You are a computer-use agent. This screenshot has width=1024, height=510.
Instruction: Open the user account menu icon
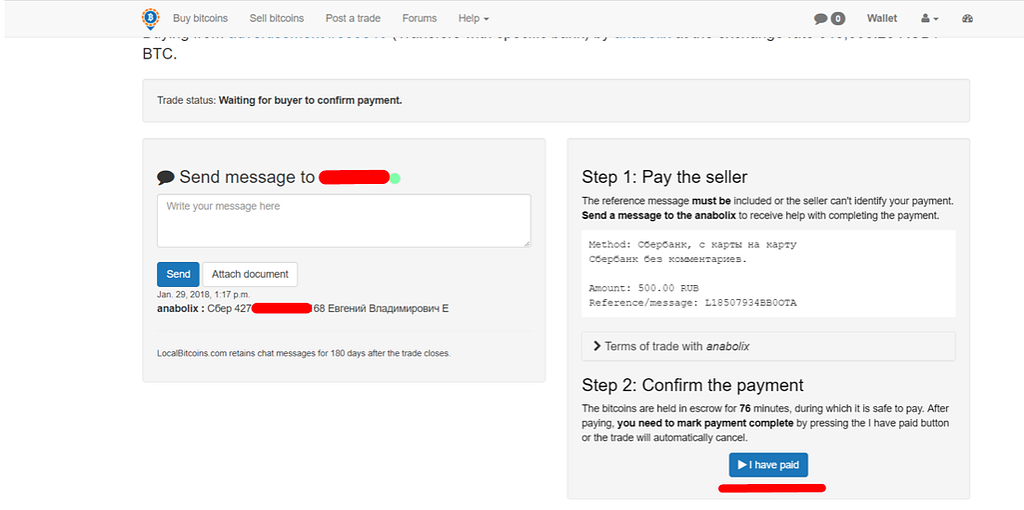tap(930, 18)
